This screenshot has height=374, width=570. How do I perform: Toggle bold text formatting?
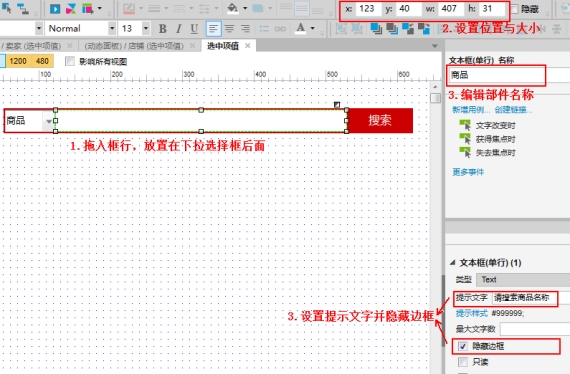(163, 29)
